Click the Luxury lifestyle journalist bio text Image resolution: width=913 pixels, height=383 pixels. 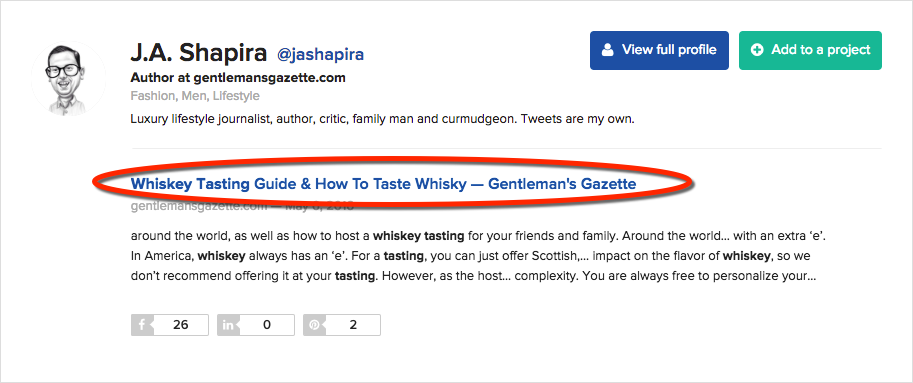[382, 120]
